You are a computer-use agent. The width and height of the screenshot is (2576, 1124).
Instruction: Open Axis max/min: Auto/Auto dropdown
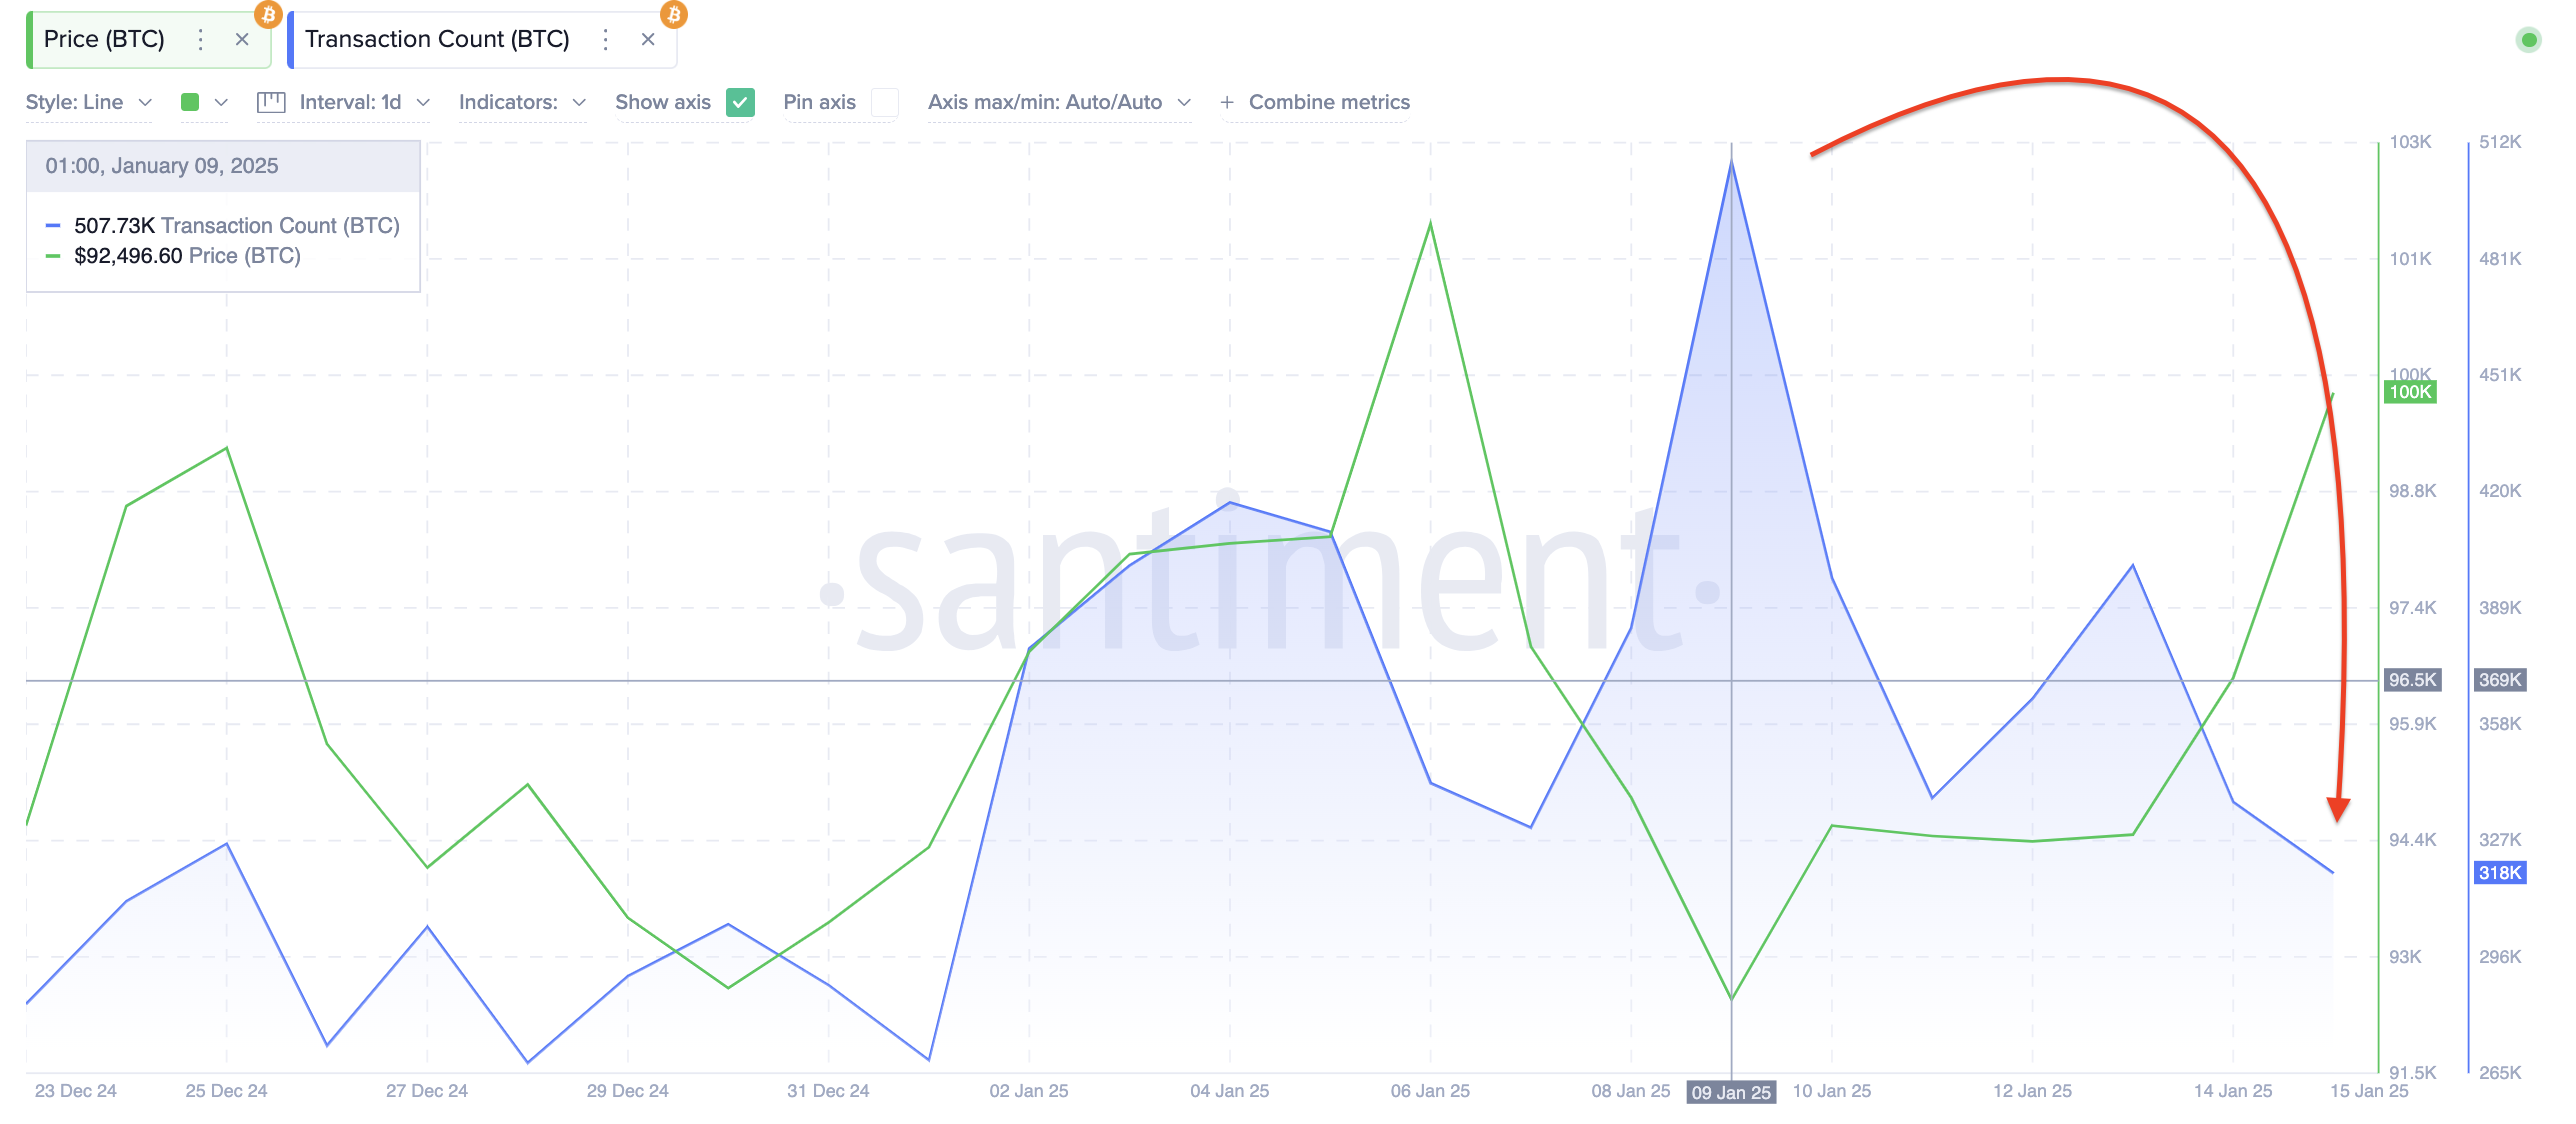pyautogui.click(x=1059, y=102)
